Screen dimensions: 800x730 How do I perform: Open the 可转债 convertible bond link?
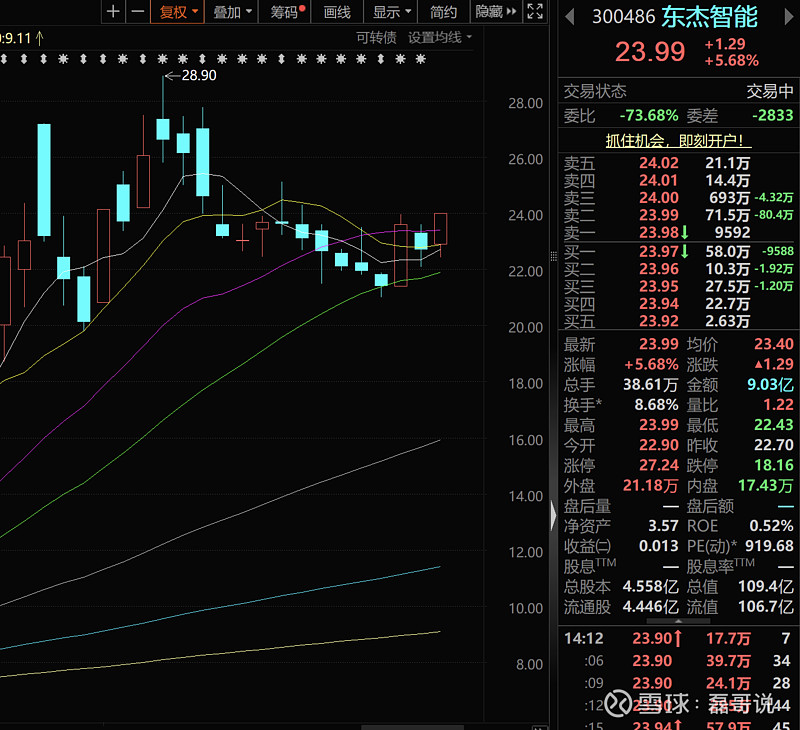point(376,37)
